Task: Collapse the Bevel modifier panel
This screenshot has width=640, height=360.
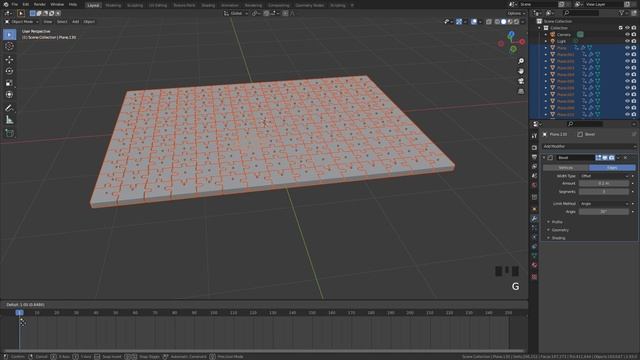Action: [544, 158]
